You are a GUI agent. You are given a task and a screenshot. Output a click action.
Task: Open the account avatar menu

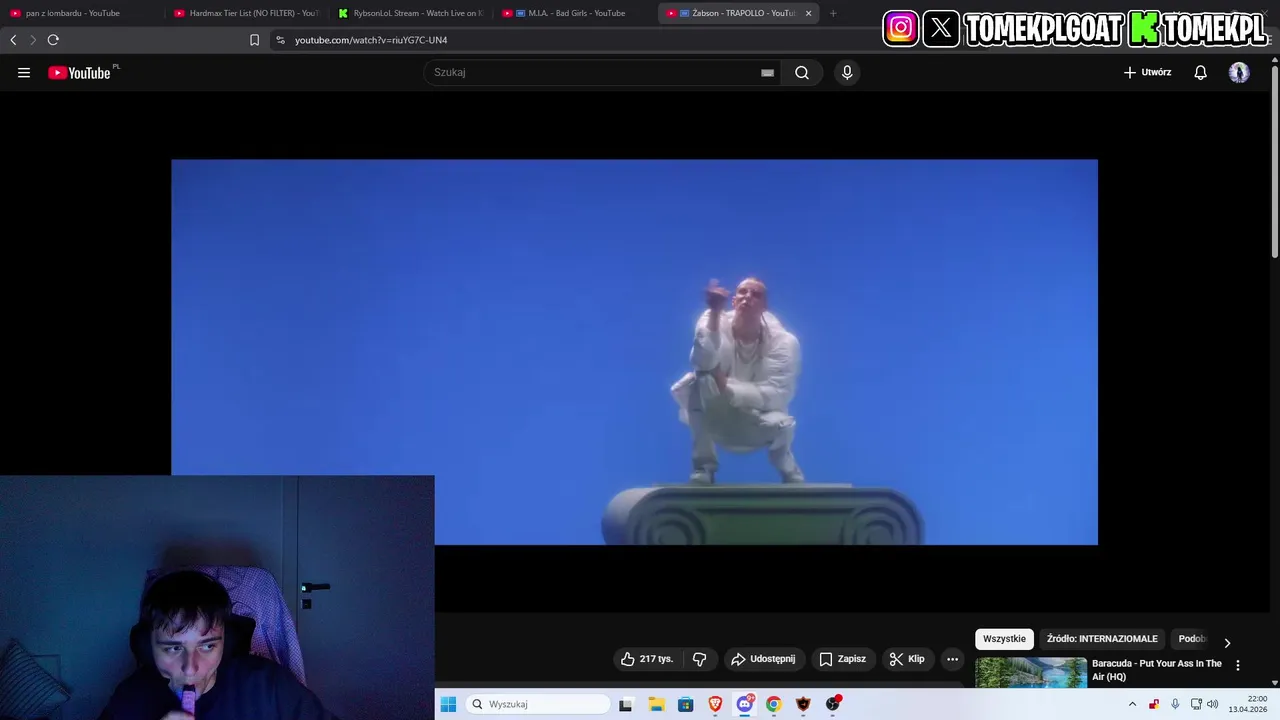tap(1239, 72)
